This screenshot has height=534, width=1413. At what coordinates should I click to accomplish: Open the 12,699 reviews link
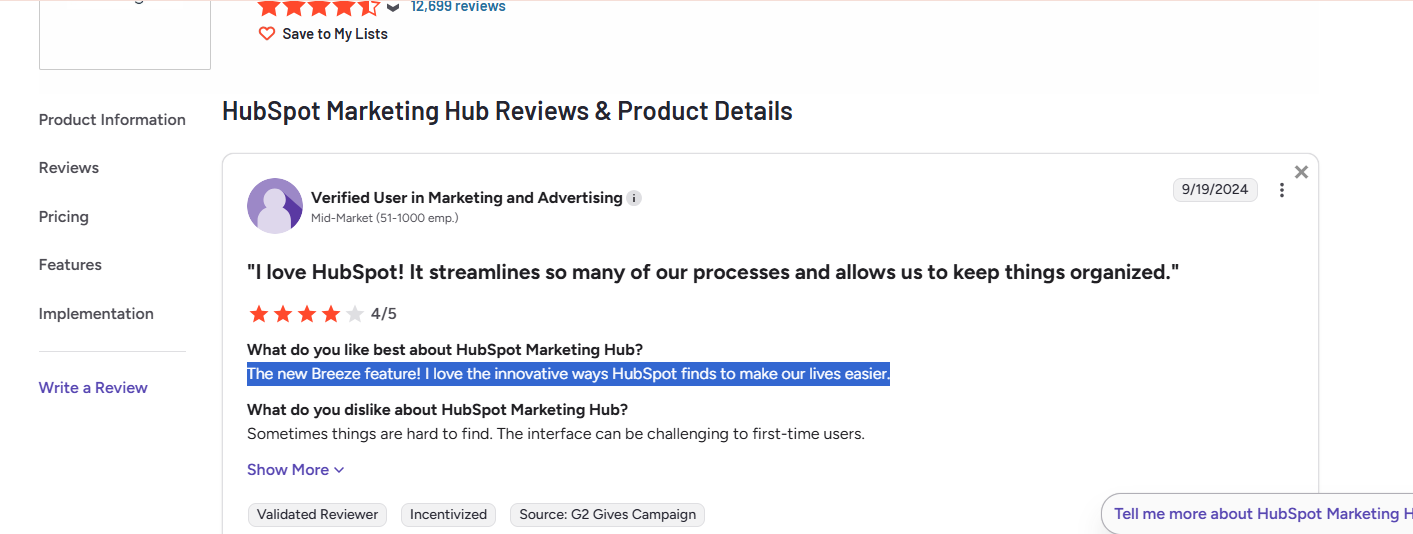(458, 7)
